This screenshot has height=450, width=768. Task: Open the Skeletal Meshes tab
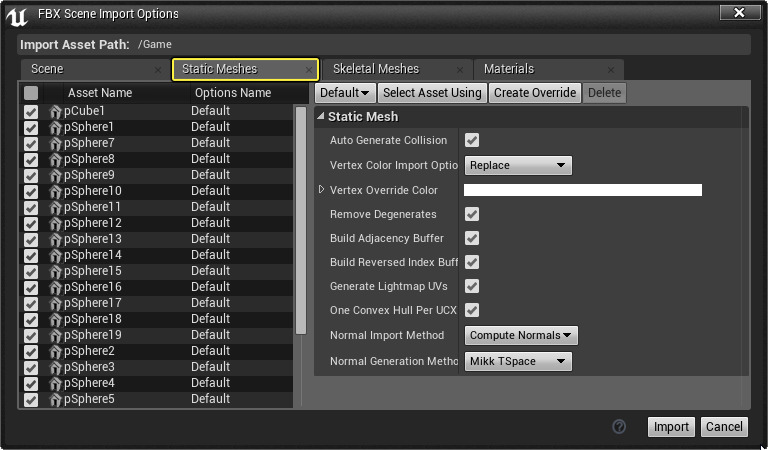tap(375, 69)
